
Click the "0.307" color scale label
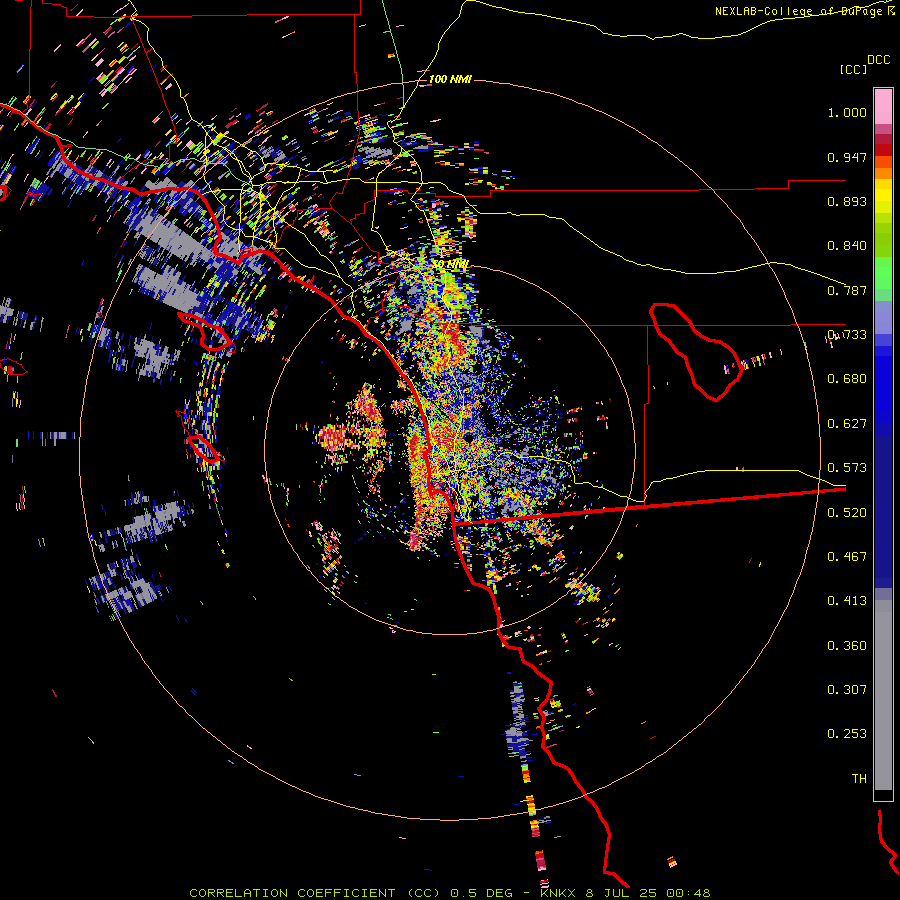pyautogui.click(x=847, y=690)
